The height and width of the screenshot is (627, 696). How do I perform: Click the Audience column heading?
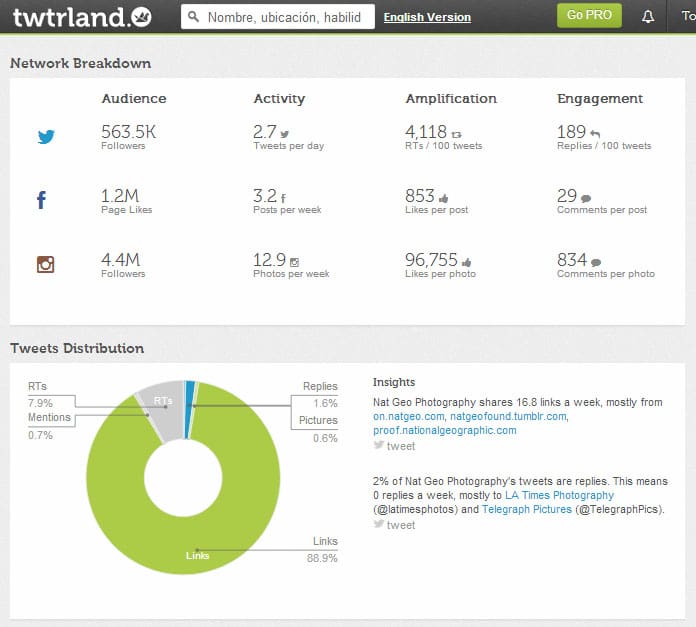pyautogui.click(x=134, y=99)
